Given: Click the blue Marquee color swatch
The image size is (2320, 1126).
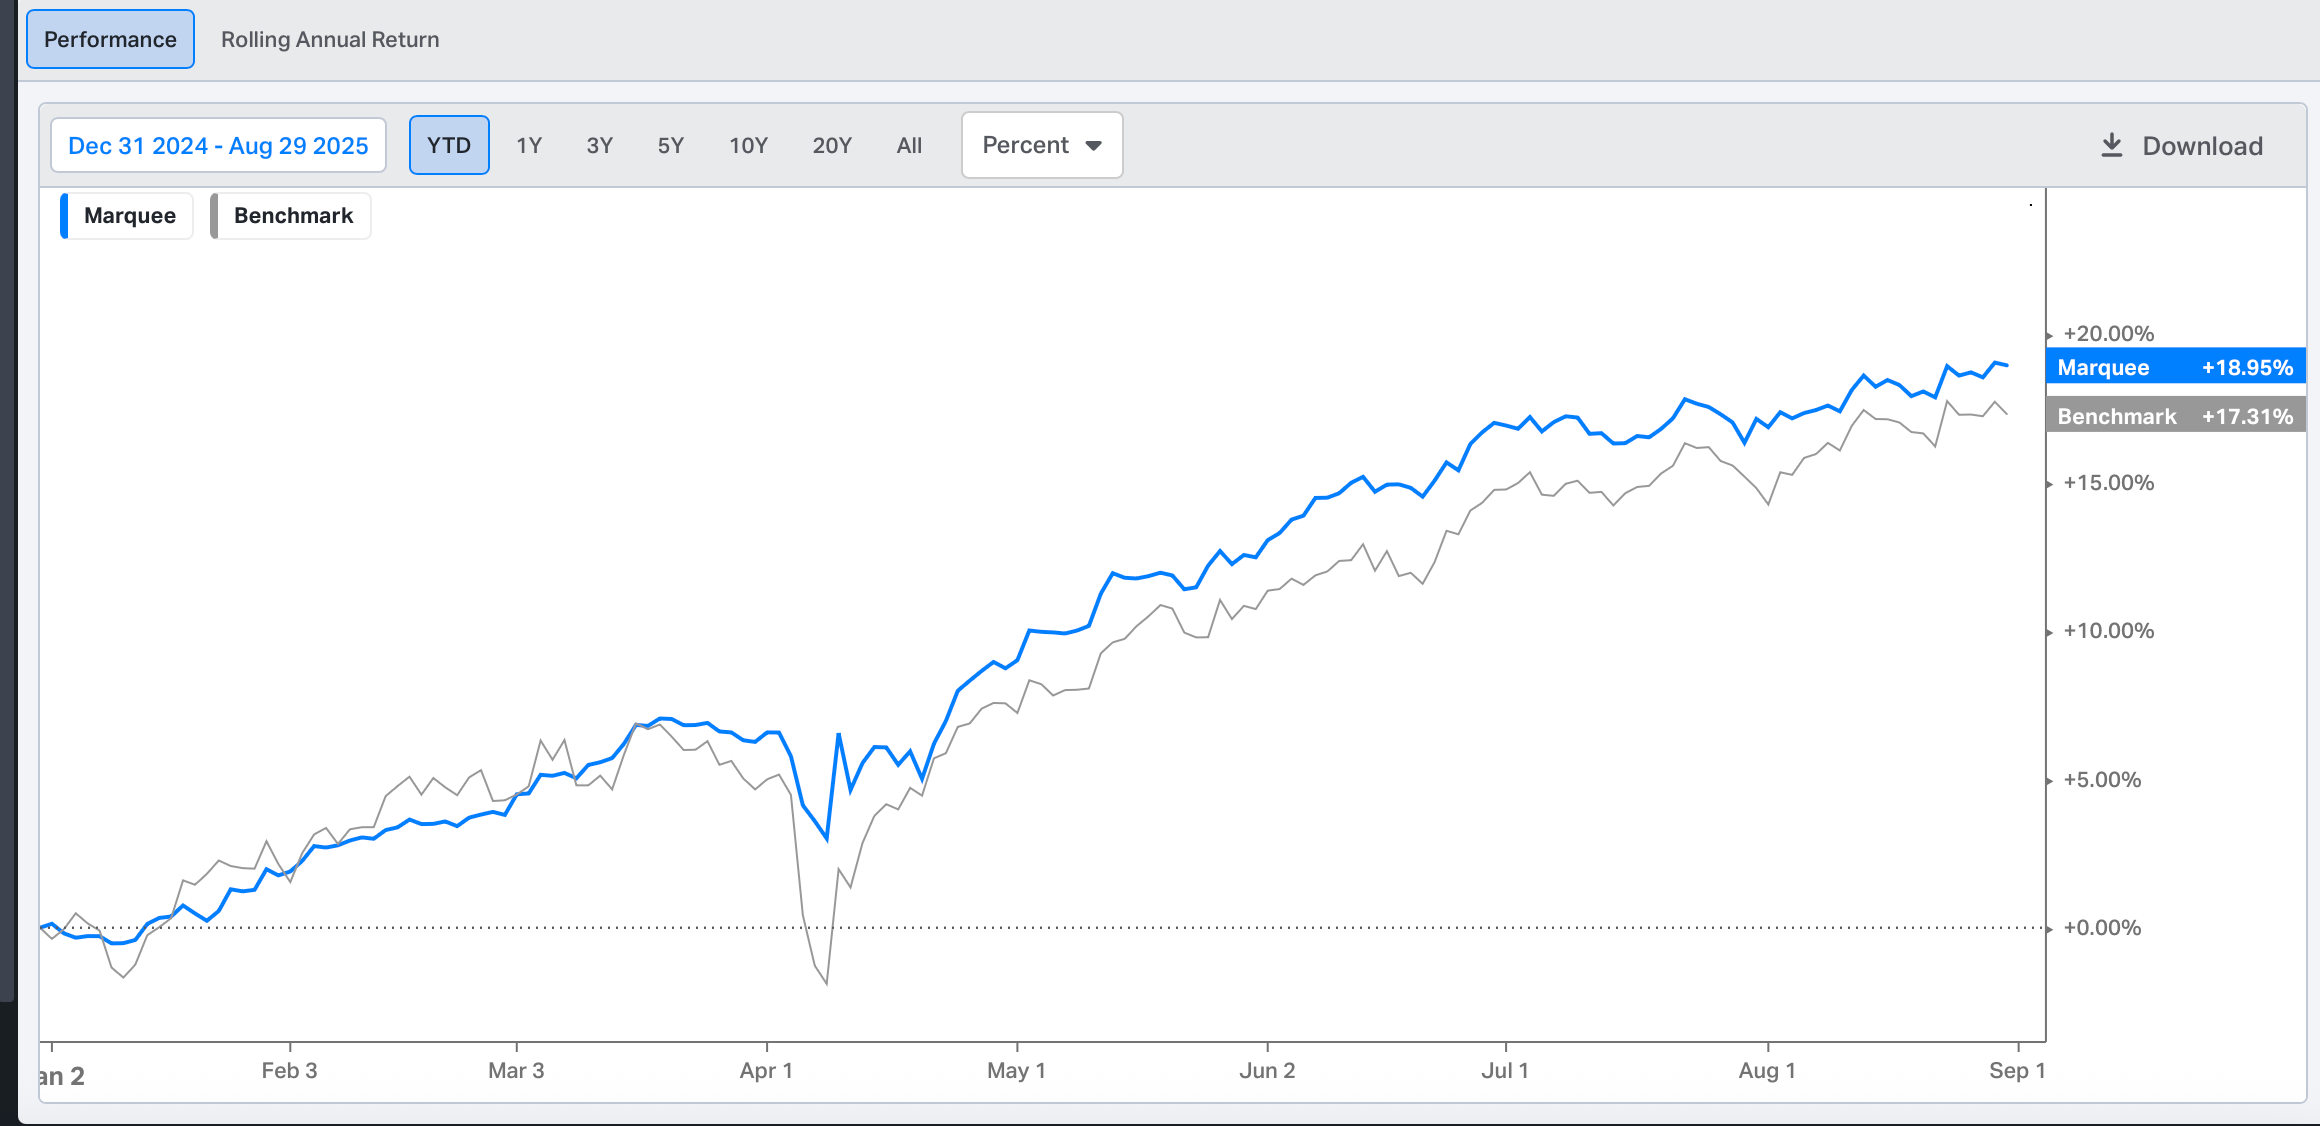Looking at the screenshot, I should coord(65,216).
